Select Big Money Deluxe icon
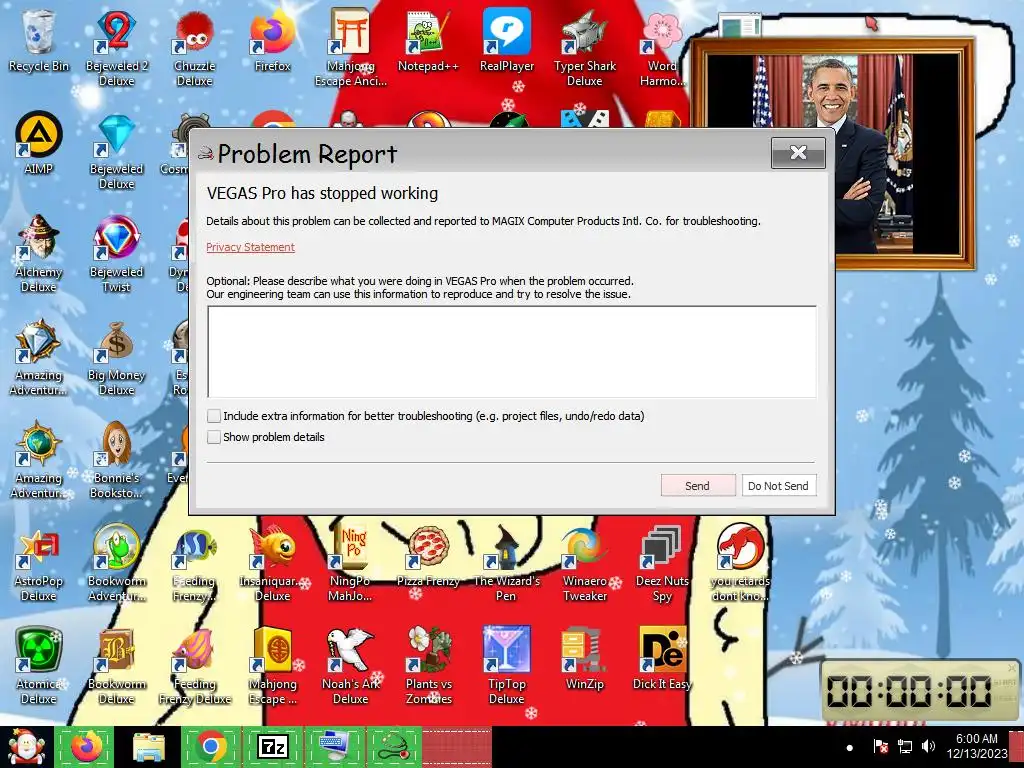The width and height of the screenshot is (1024, 768). [117, 358]
